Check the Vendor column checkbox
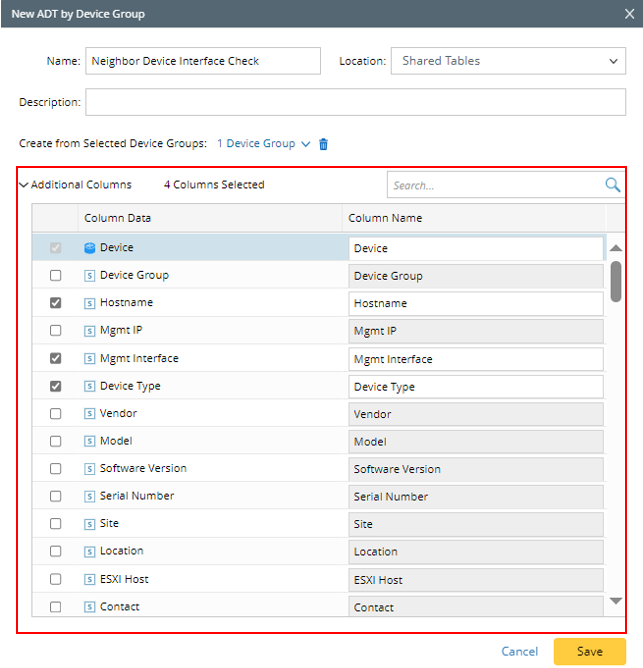The image size is (643, 668). [56, 414]
